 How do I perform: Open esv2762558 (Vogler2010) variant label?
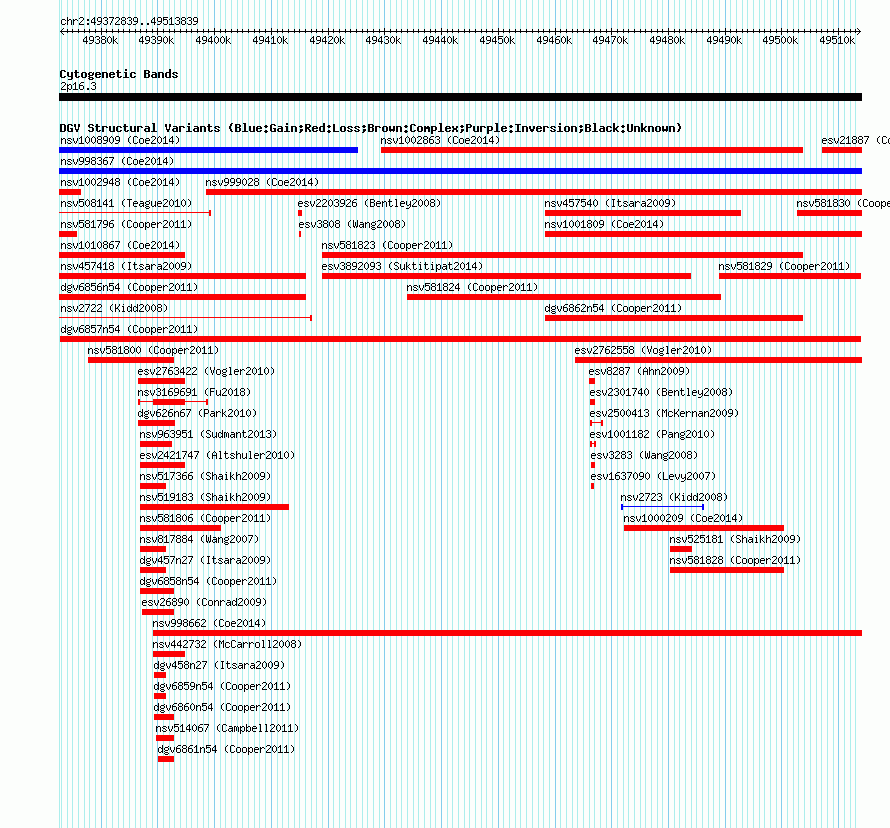point(643,350)
